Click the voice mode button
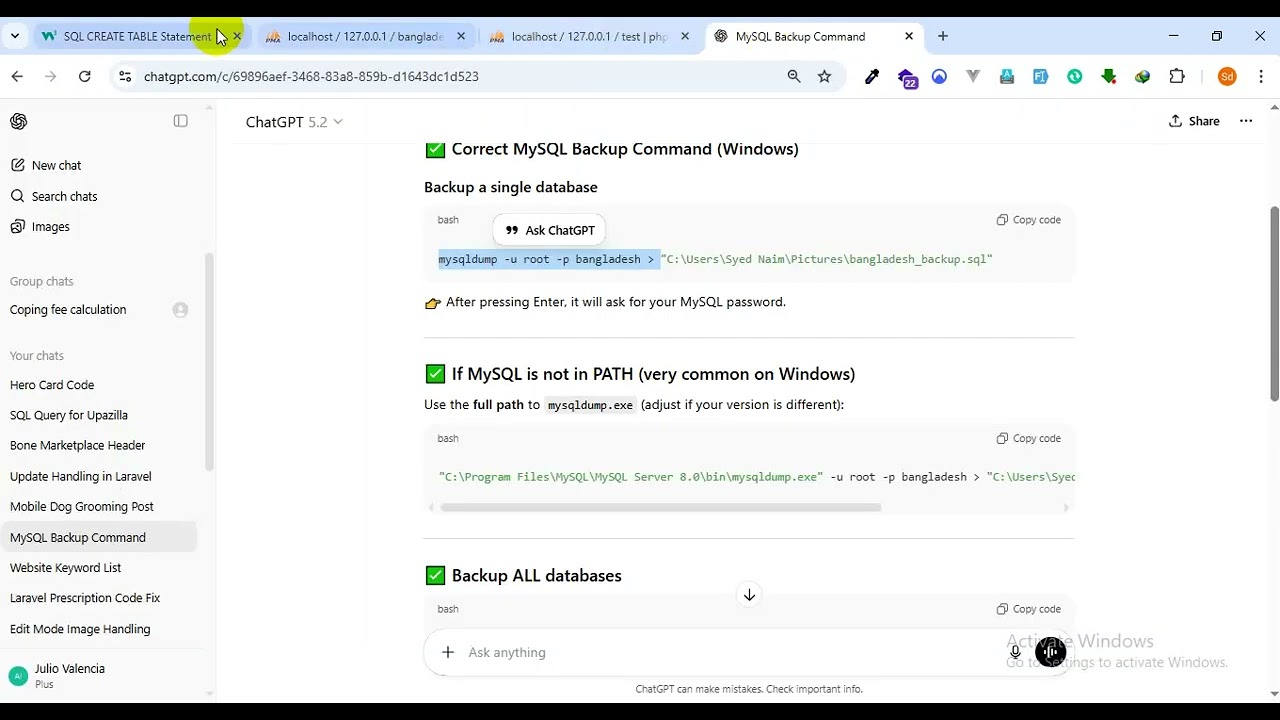The image size is (1280, 720). [1050, 652]
